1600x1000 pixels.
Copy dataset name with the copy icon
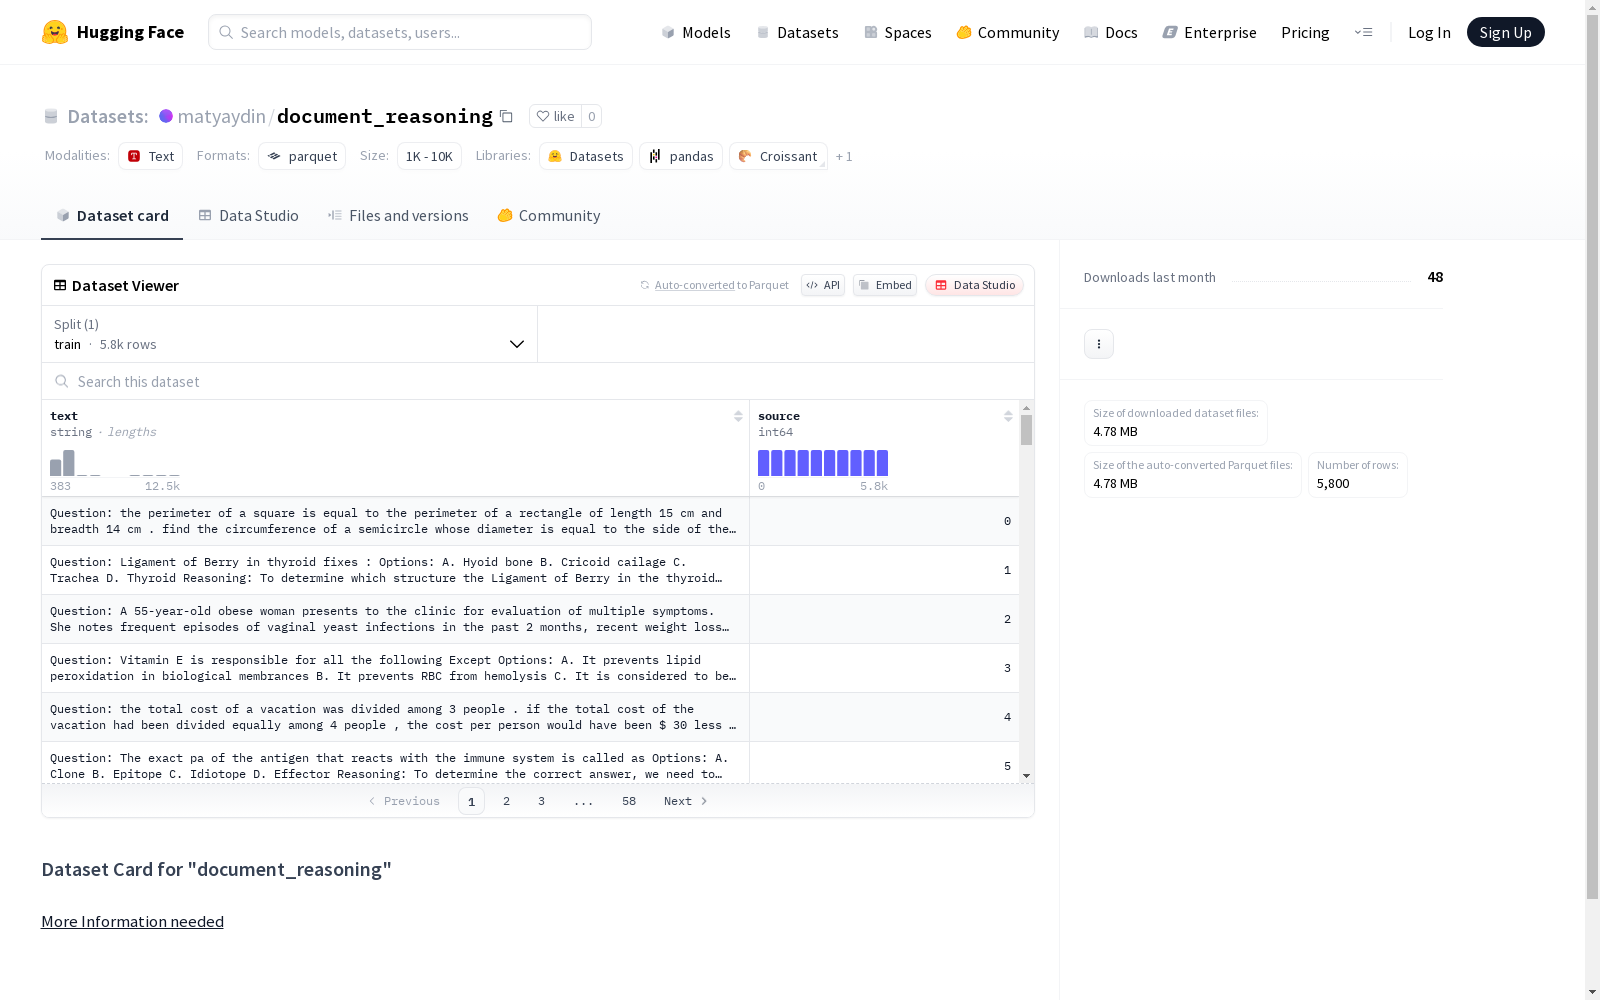click(x=506, y=116)
